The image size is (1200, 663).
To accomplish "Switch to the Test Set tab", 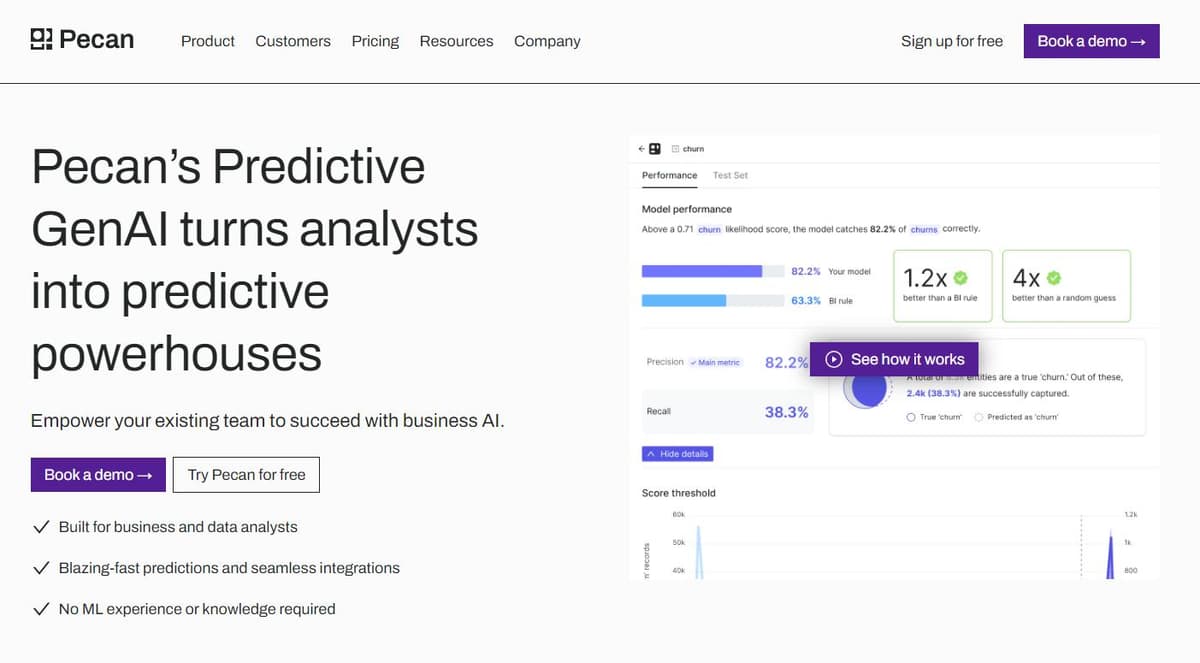I will tap(730, 175).
